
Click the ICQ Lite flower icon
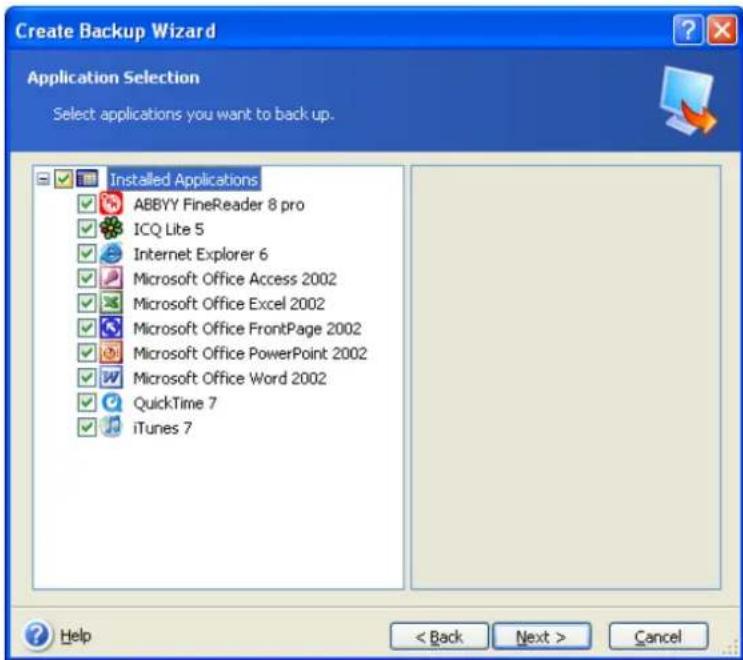click(111, 228)
